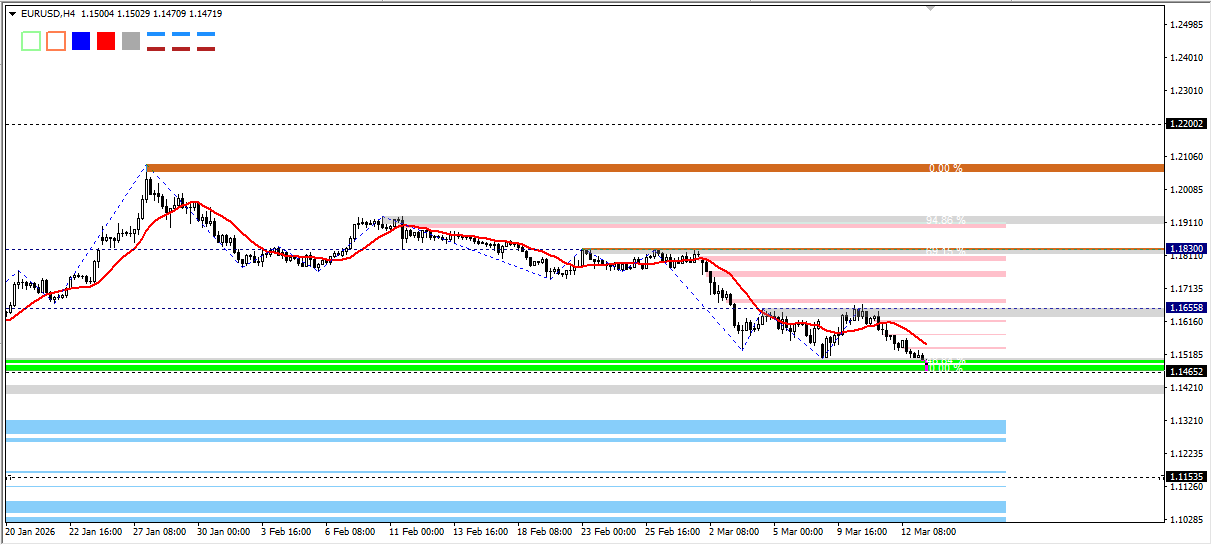The width and height of the screenshot is (1211, 545).
Task: Toggle the leftmost blue-and-red dashed lines icon
Action: click(x=156, y=41)
